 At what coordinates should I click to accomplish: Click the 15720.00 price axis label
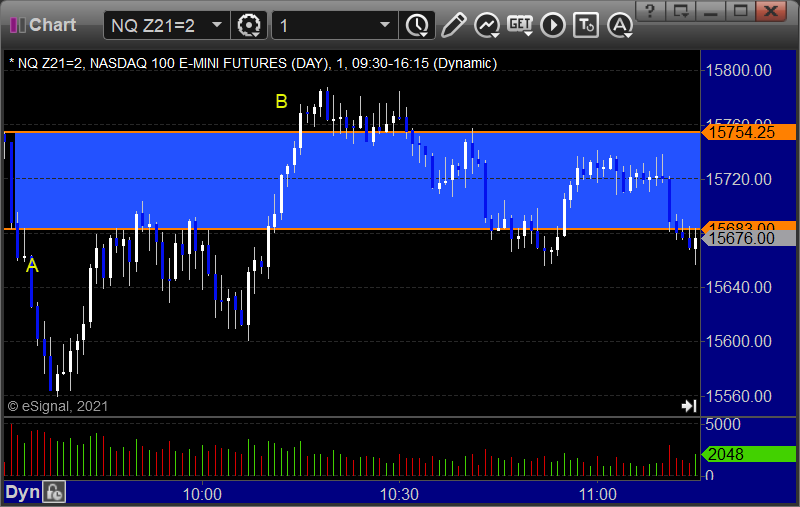click(738, 179)
